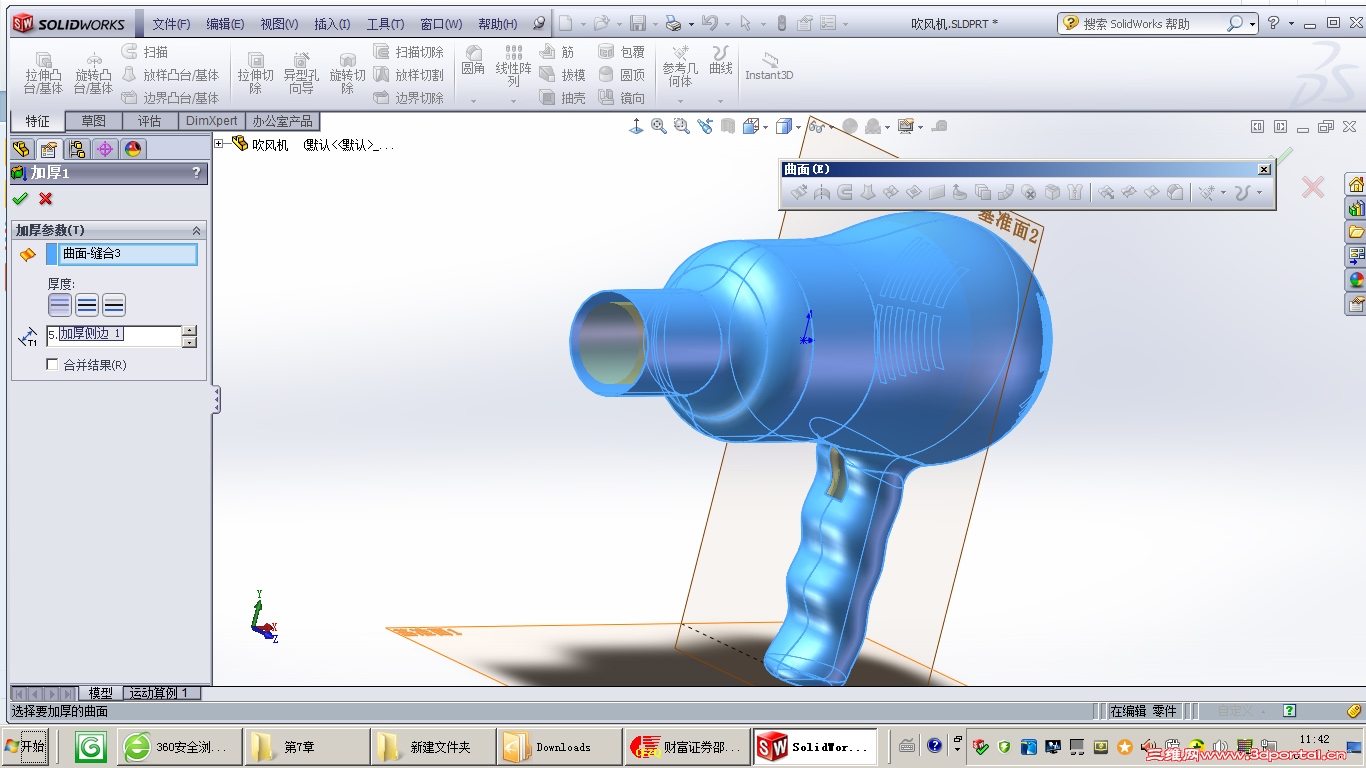This screenshot has width=1366, height=768.
Task: Click the 拉伸凸台/基体 extrude boss tool
Action: 43,72
